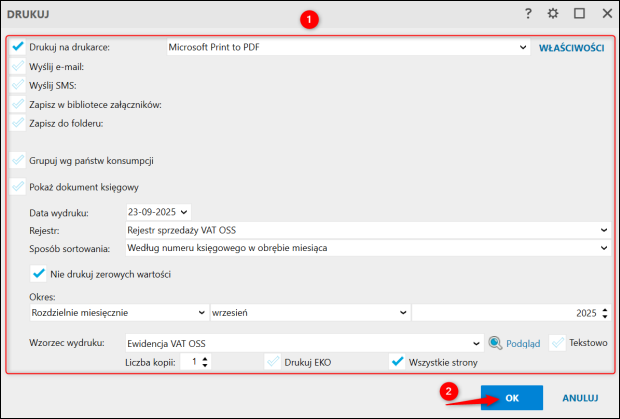Enable Wyślij e-mail checkbox
This screenshot has width=620, height=419.
17,66
